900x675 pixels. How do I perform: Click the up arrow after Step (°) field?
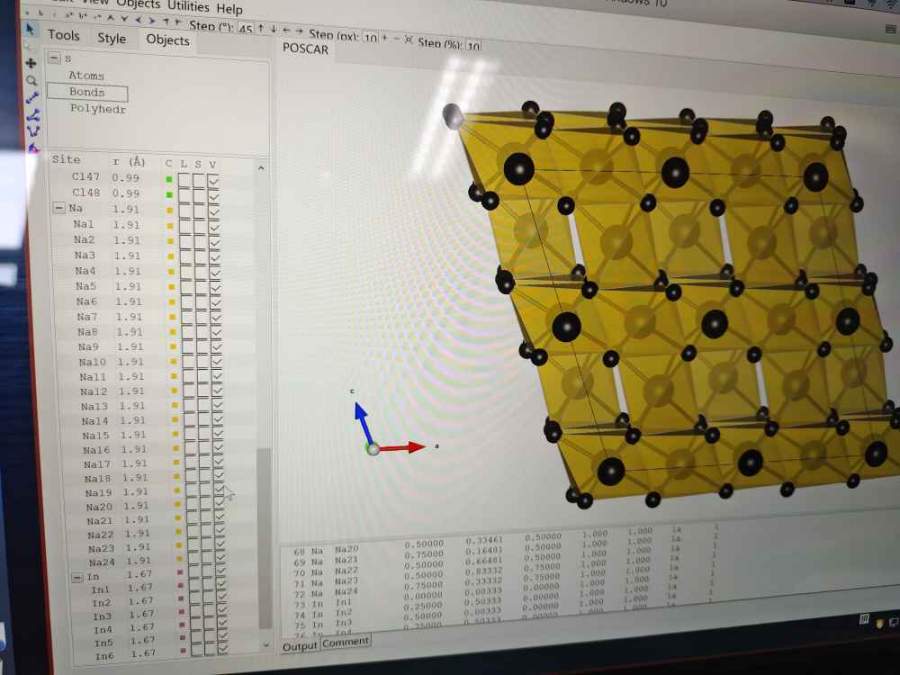261,28
